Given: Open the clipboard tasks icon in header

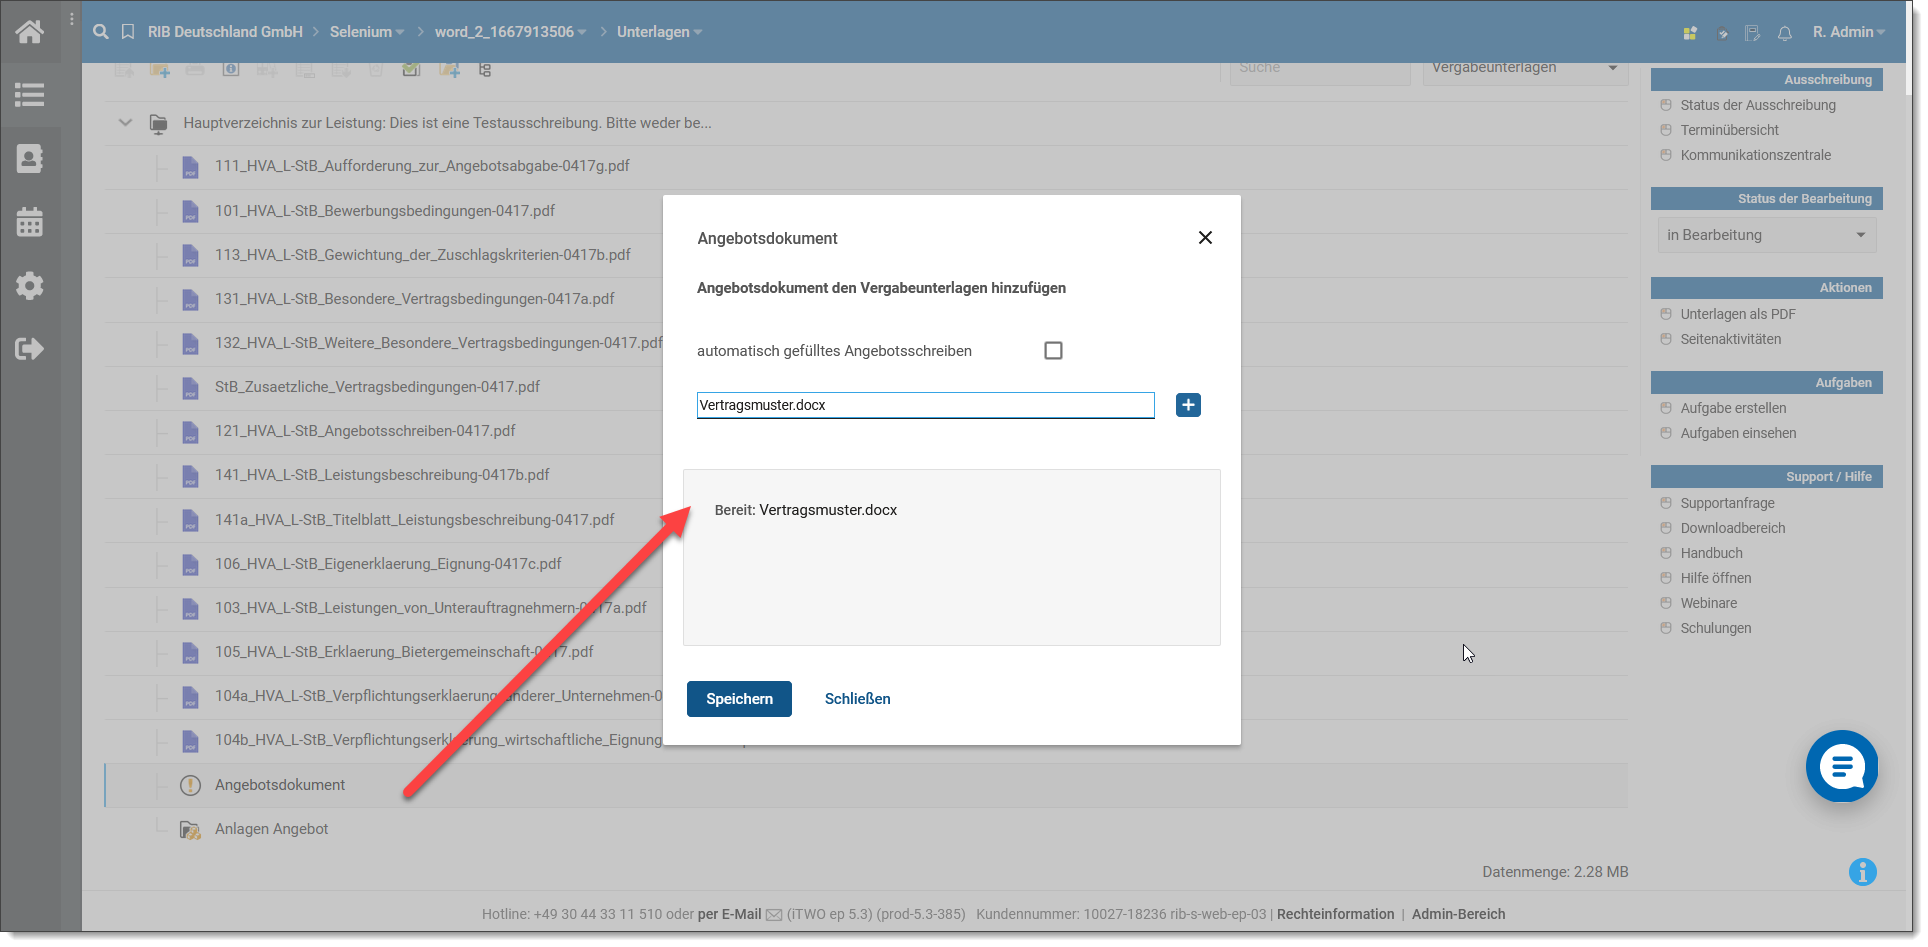Looking at the screenshot, I should [1722, 33].
